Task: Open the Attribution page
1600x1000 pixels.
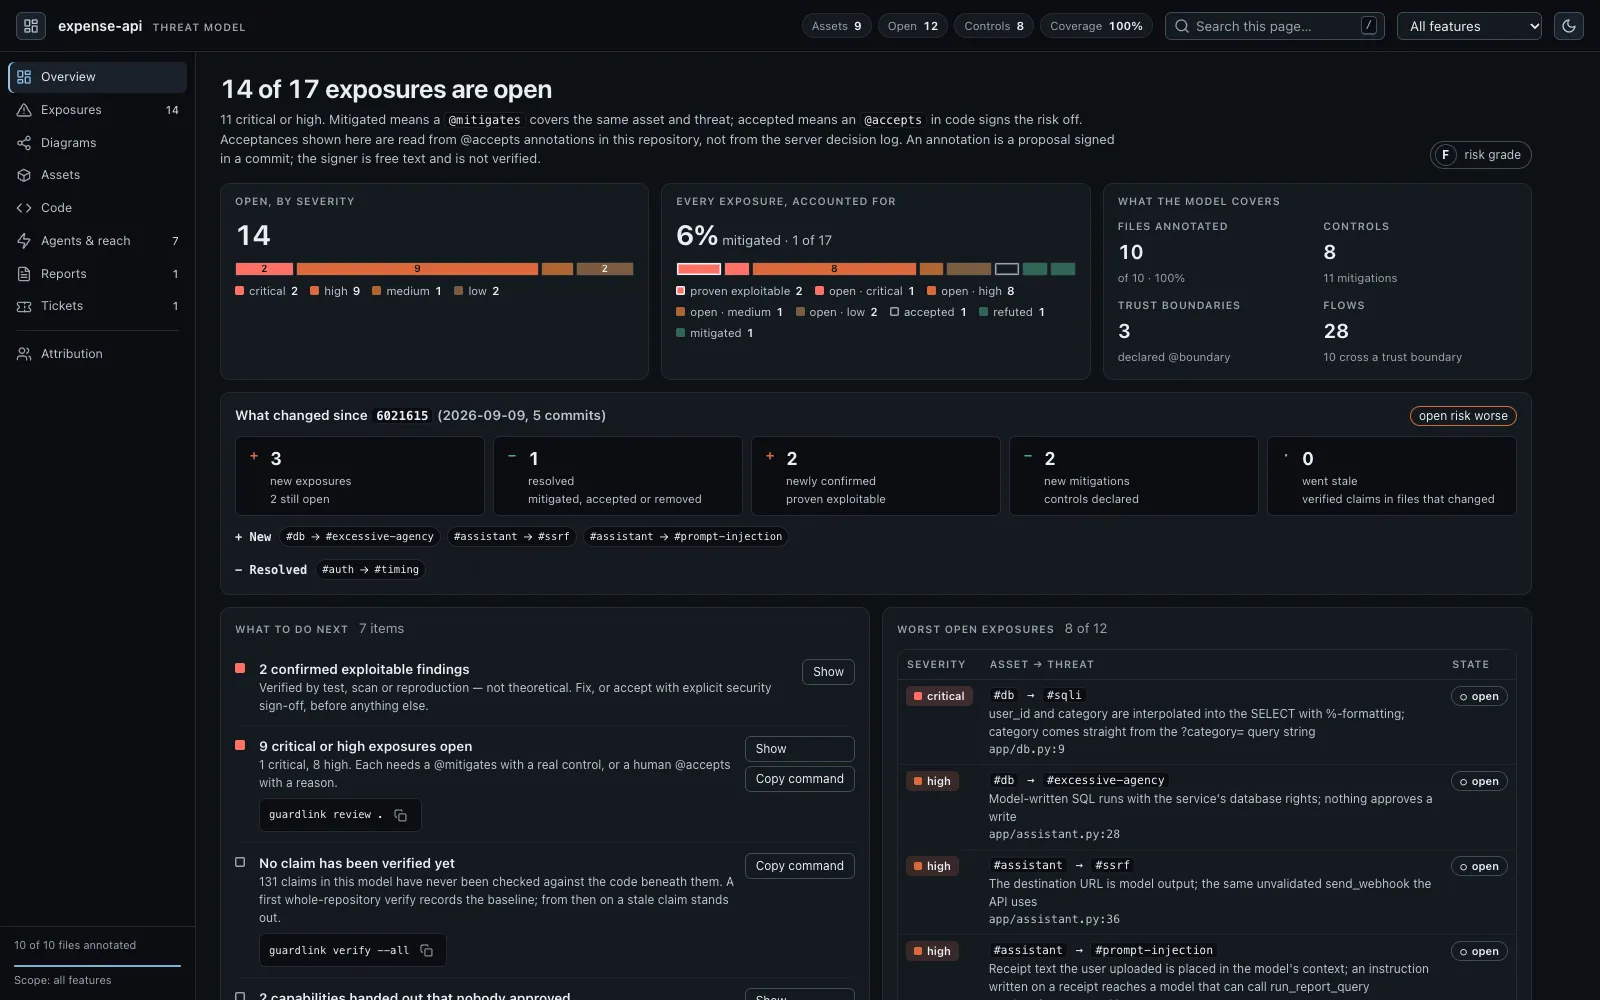Action: [x=97, y=354]
